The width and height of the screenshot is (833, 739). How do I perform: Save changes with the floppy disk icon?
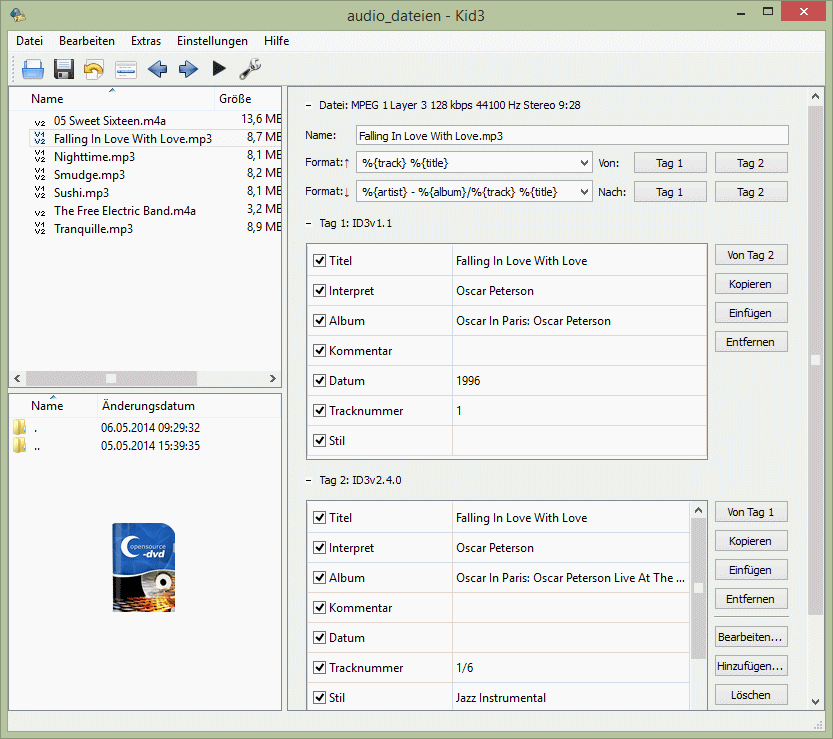click(64, 69)
